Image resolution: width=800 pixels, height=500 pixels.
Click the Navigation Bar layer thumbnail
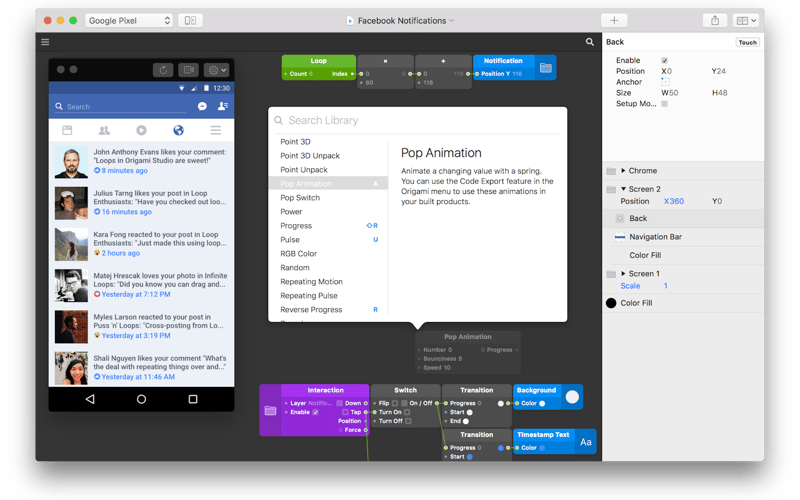pyautogui.click(x=620, y=237)
